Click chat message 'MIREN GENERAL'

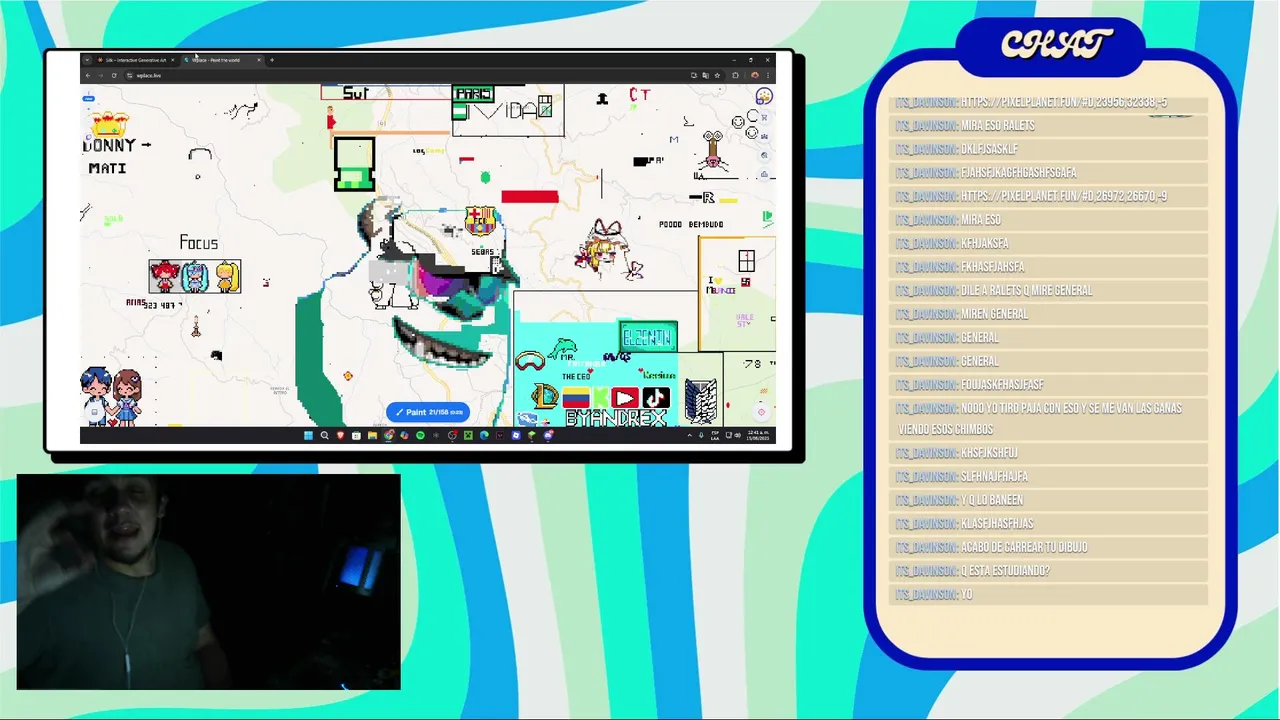[994, 314]
